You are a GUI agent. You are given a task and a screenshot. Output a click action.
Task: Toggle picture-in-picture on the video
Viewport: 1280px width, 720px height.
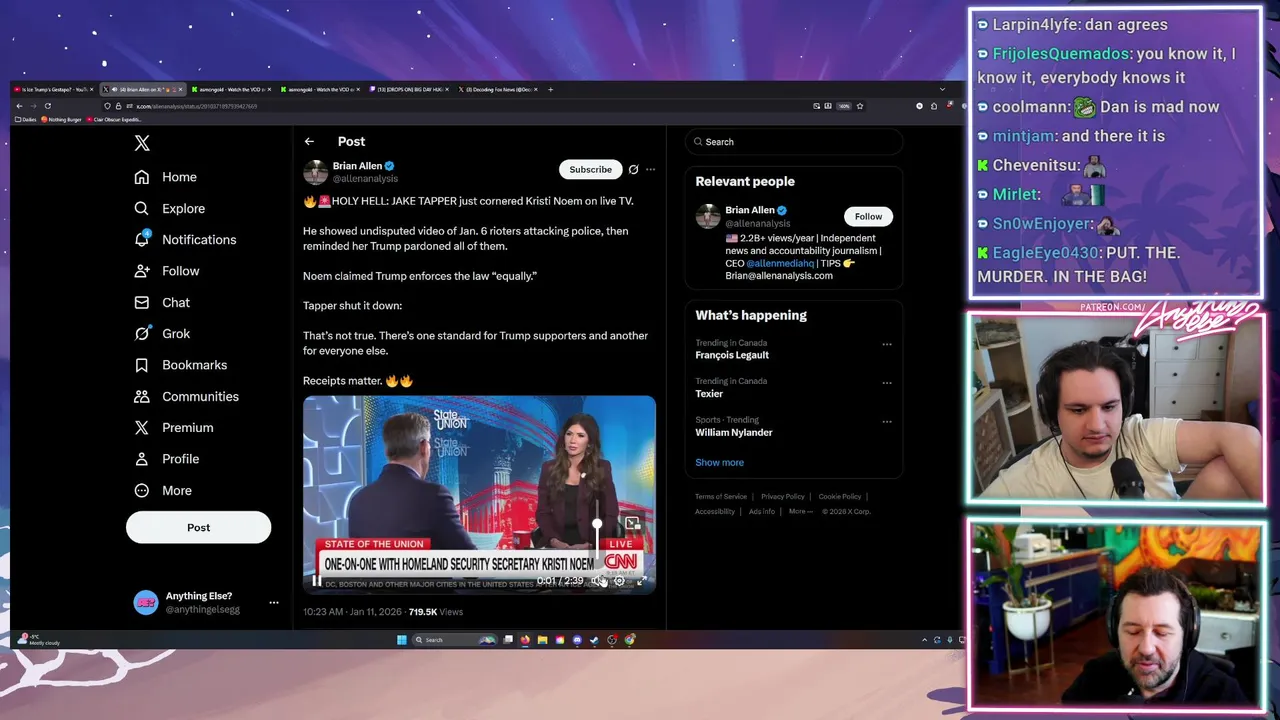(632, 523)
